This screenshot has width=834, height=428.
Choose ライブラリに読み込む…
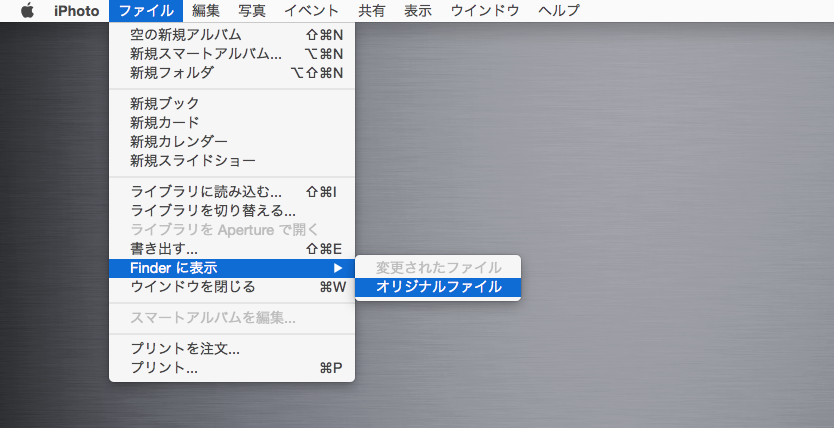[x=232, y=191]
